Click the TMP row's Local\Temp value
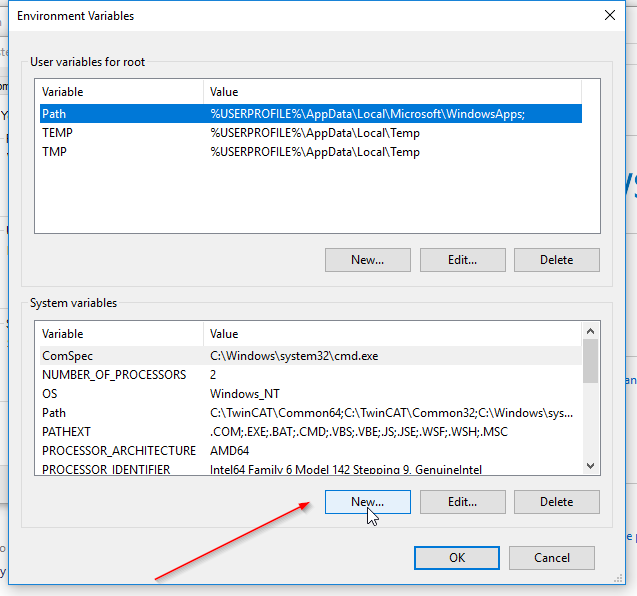The height and width of the screenshot is (596, 637). [315, 152]
